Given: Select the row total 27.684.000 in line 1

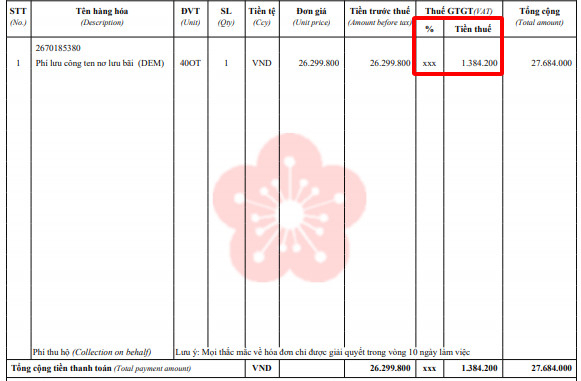Looking at the screenshot, I should (x=551, y=63).
